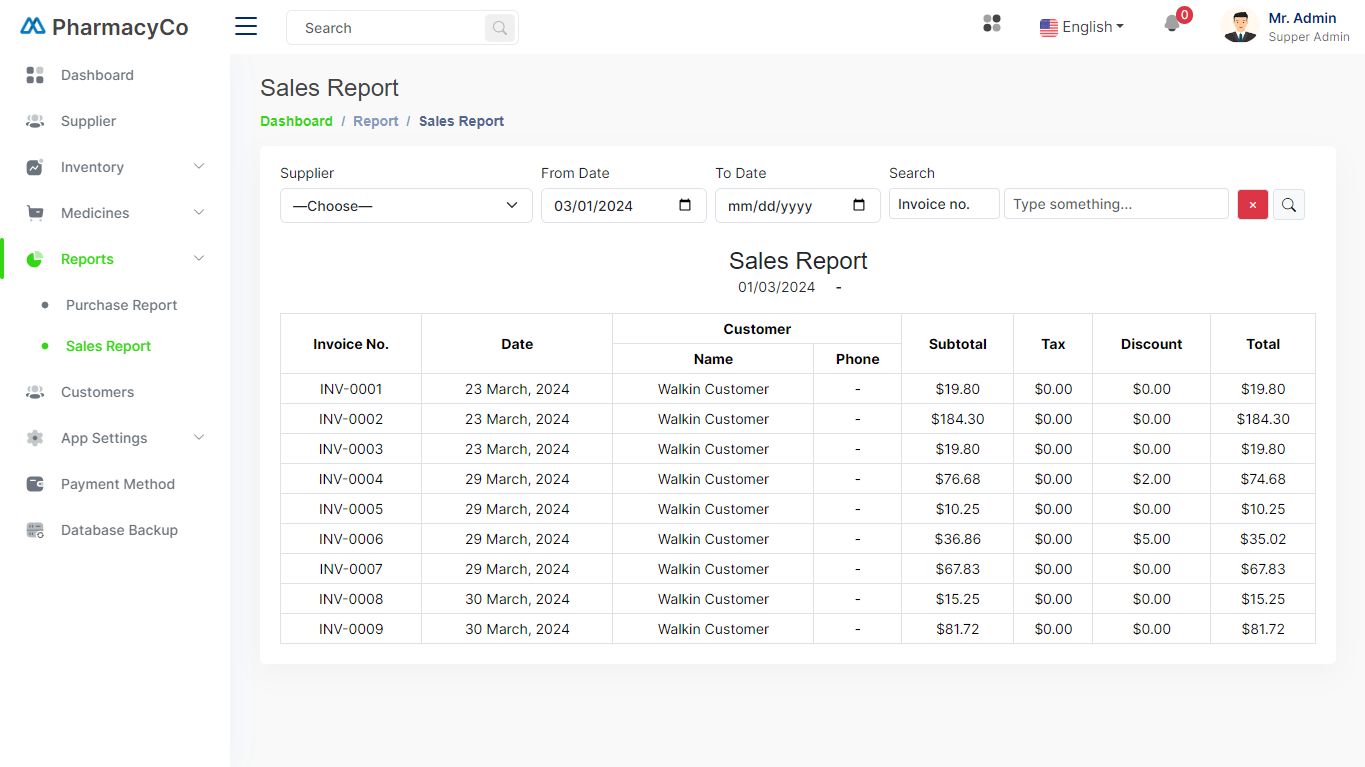The image size is (1365, 767).
Task: Open the English language dropdown
Action: (x=1081, y=27)
